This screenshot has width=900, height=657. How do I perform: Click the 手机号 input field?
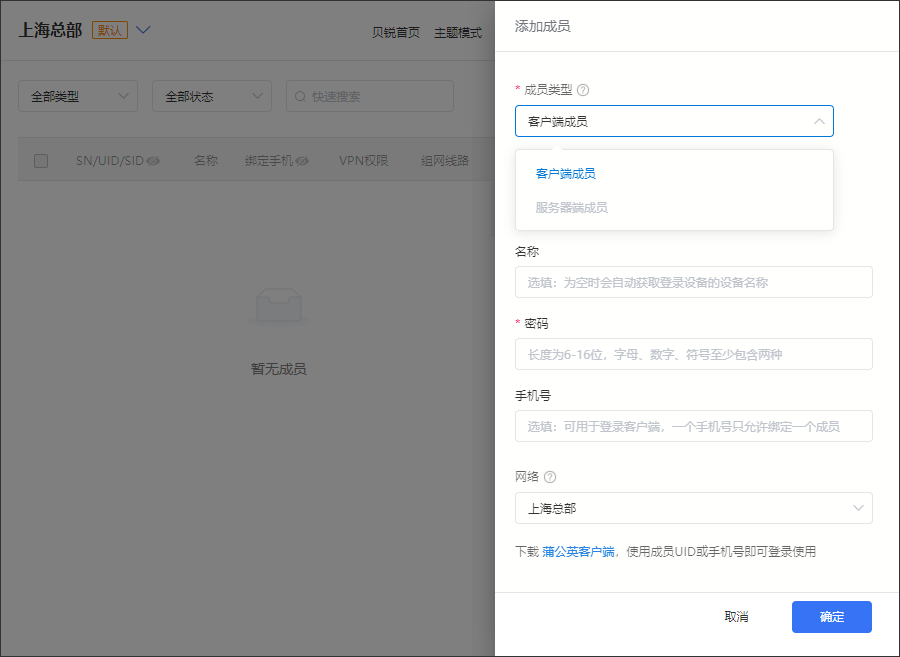[693, 426]
